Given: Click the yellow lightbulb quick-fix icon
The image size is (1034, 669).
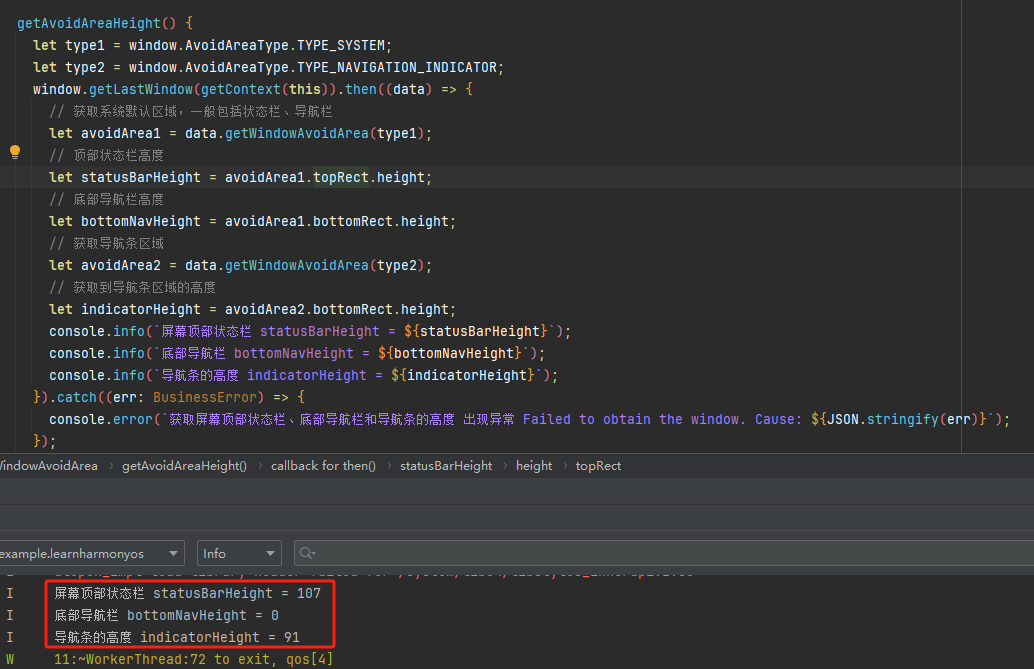Looking at the screenshot, I should pyautogui.click(x=15, y=152).
